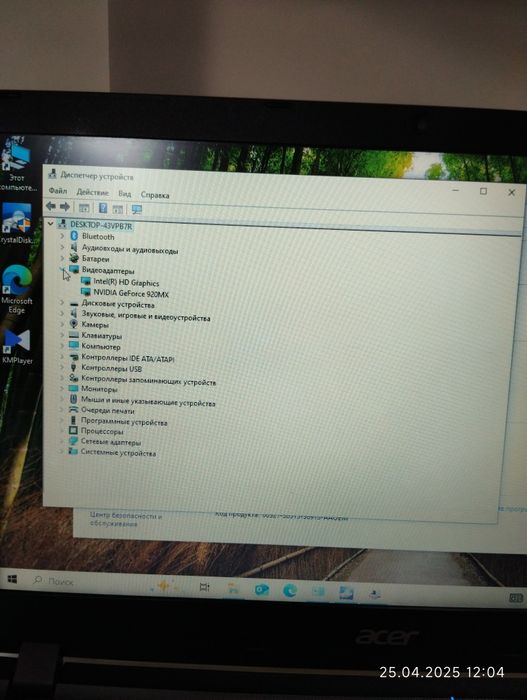This screenshot has height=700, width=527.
Task: Open Edge from the taskbar
Action: point(290,591)
